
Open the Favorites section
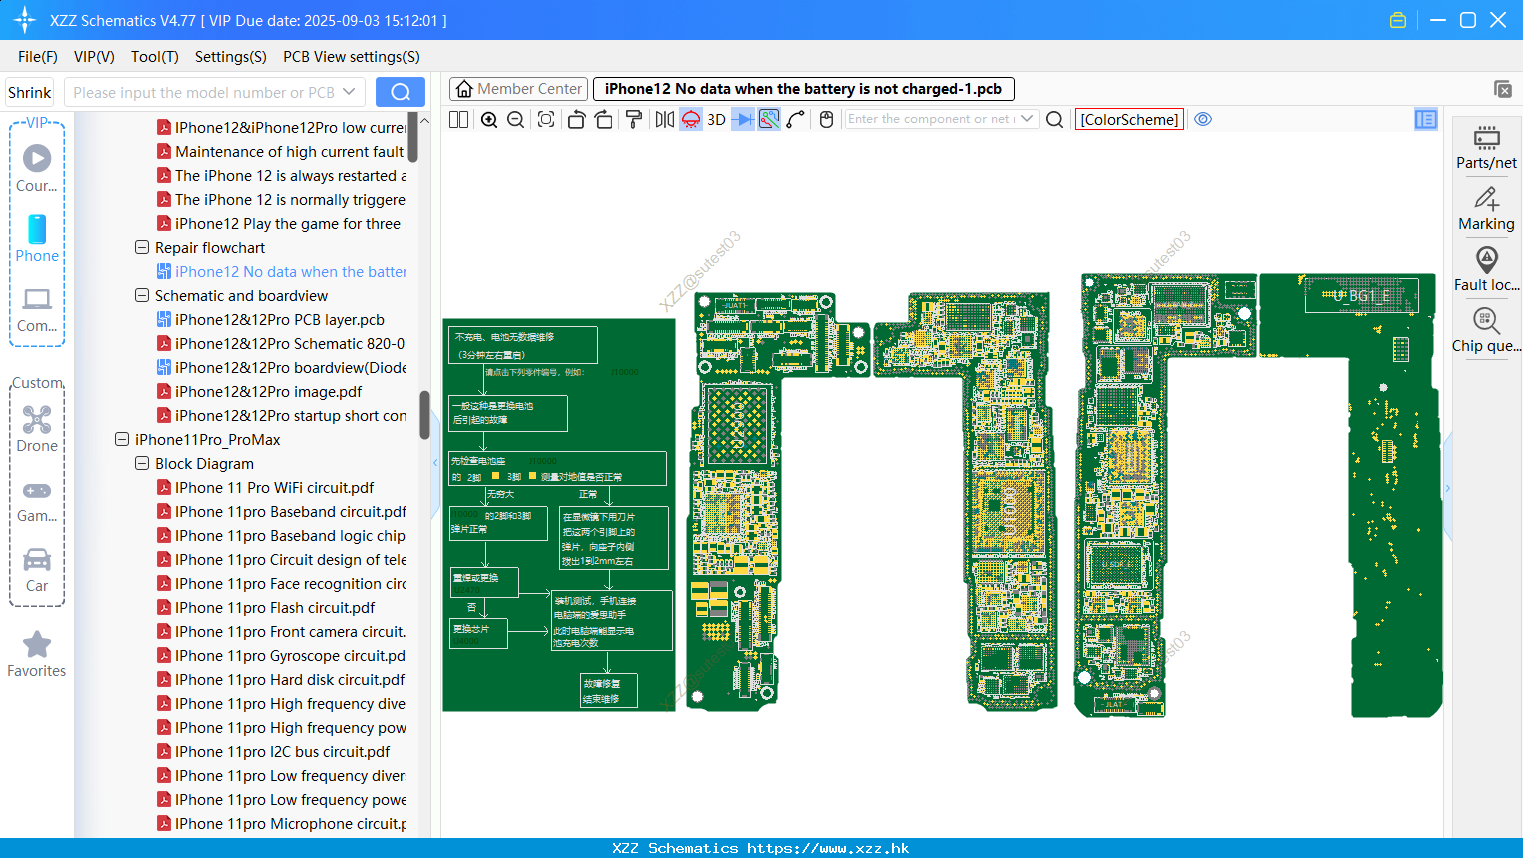tap(37, 654)
